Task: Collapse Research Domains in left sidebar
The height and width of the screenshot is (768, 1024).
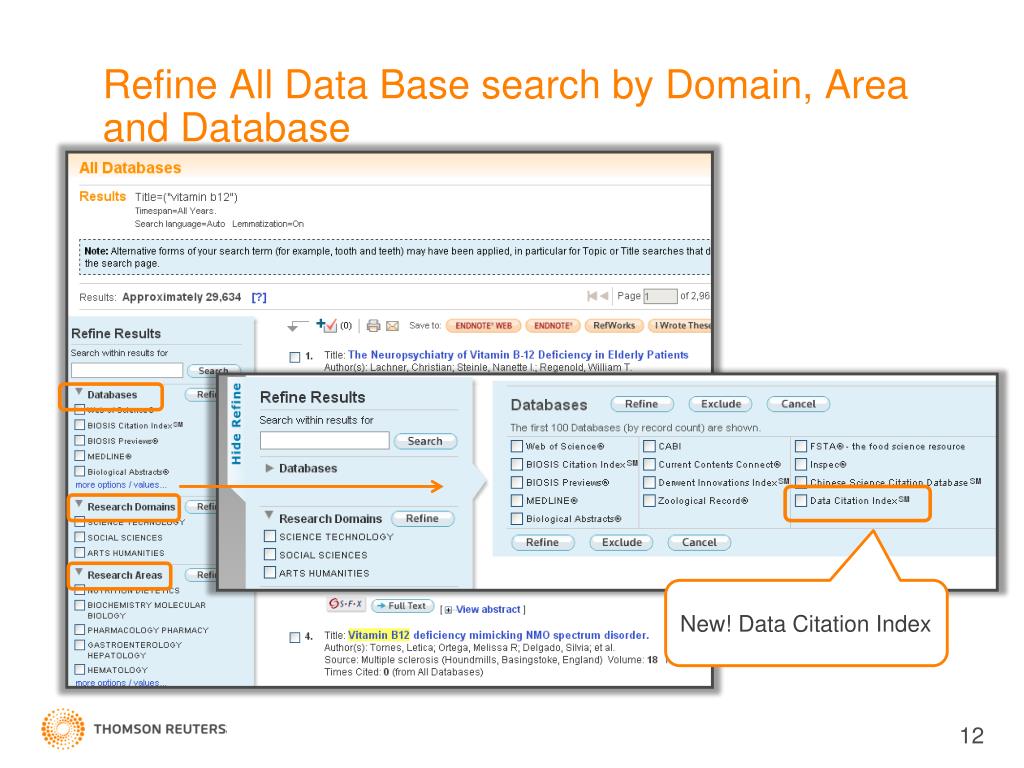Action: (x=79, y=505)
